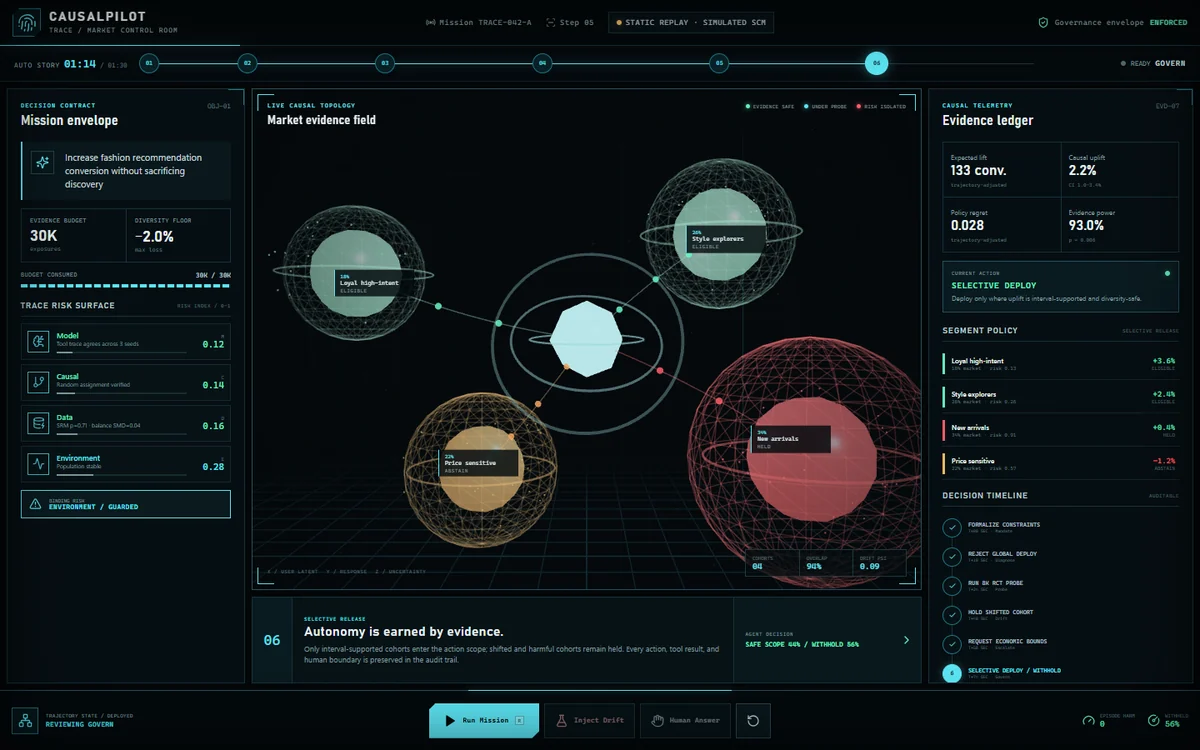Click the reset circular arrow button
The image size is (1200, 750).
(x=753, y=720)
